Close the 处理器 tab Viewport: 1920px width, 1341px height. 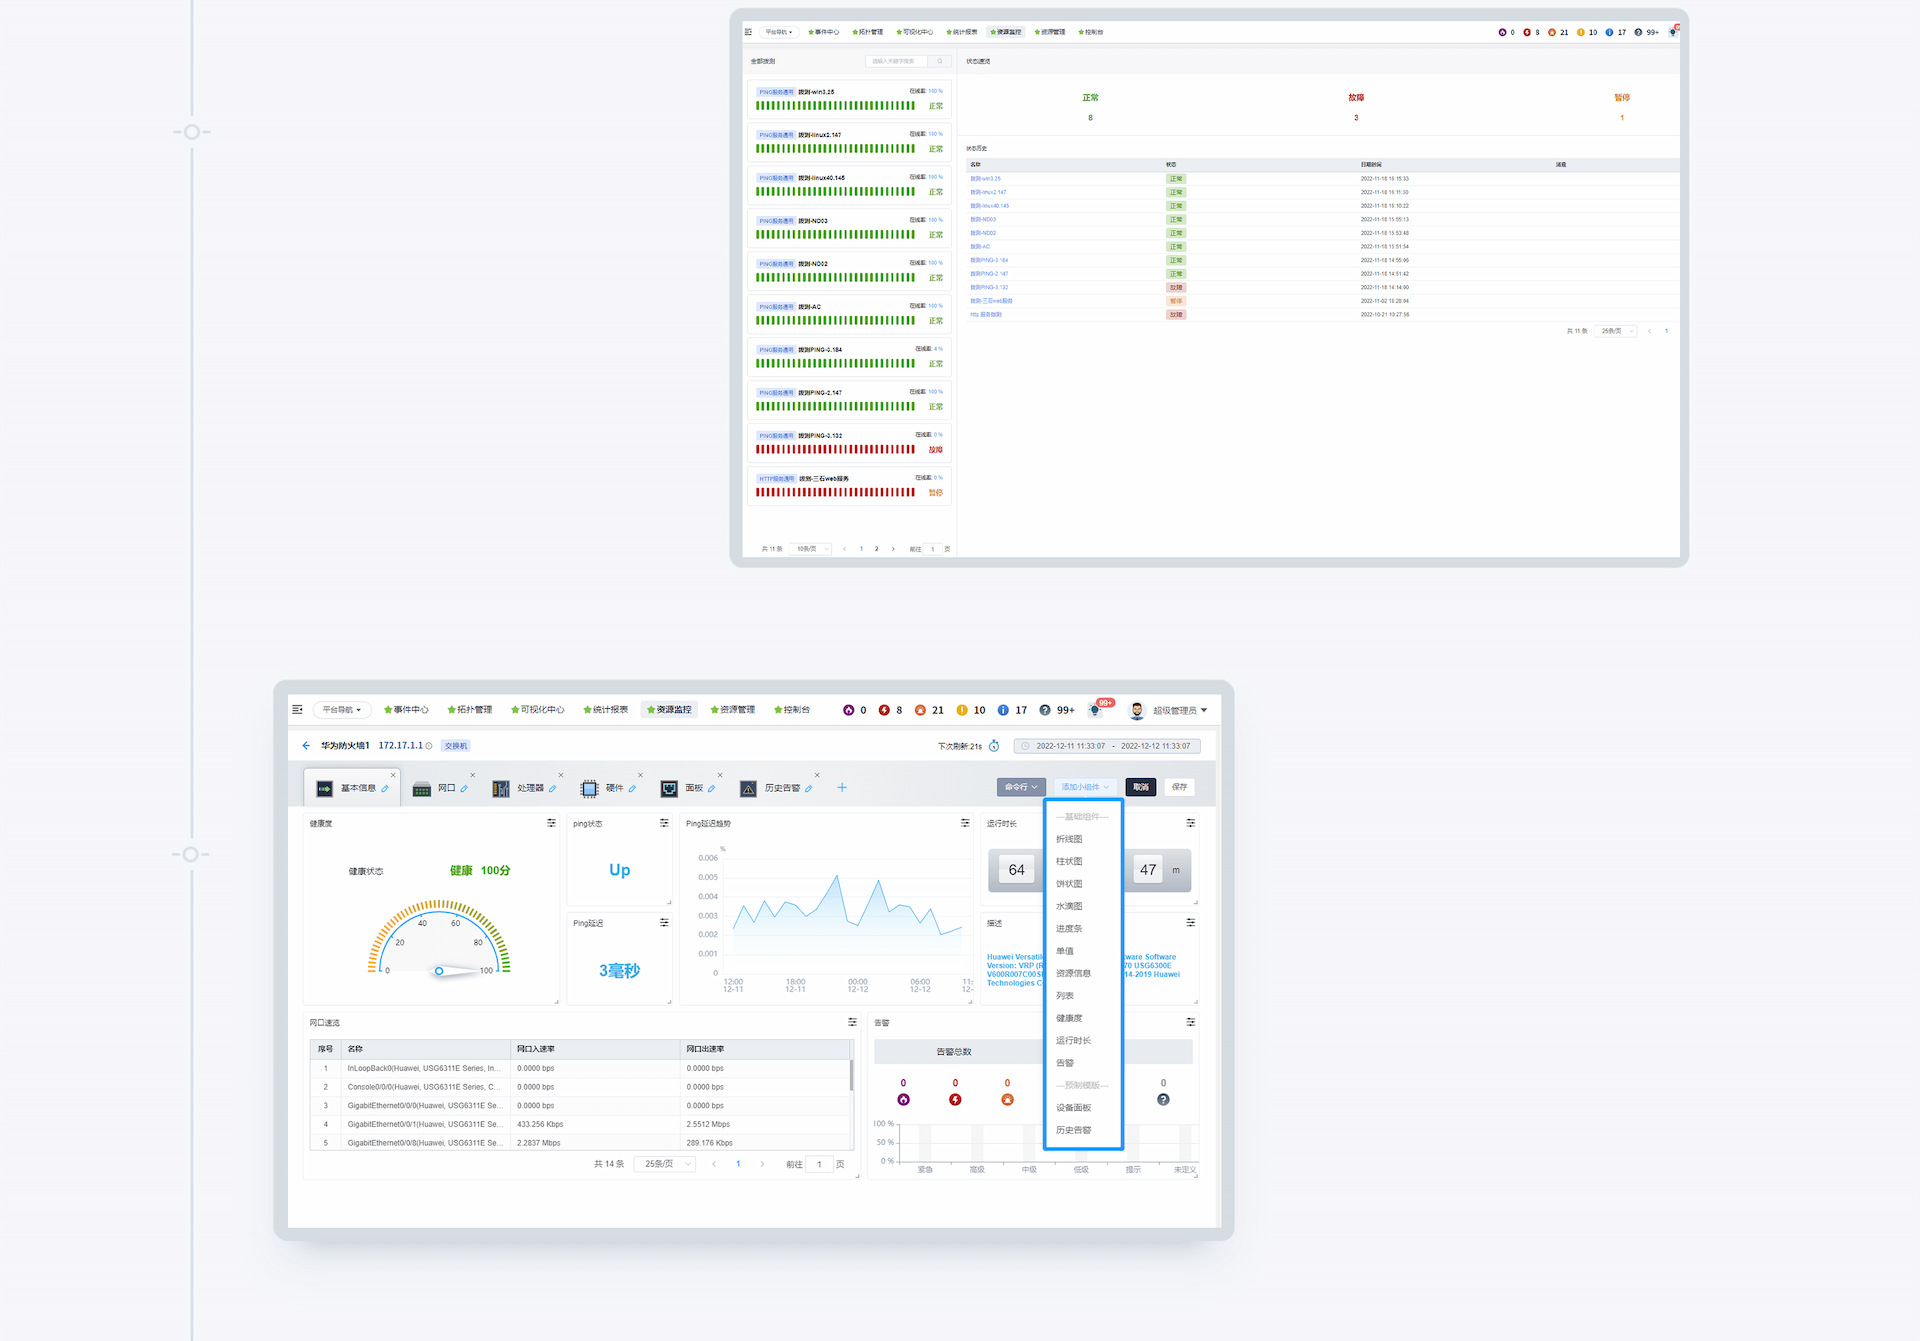pyautogui.click(x=560, y=775)
